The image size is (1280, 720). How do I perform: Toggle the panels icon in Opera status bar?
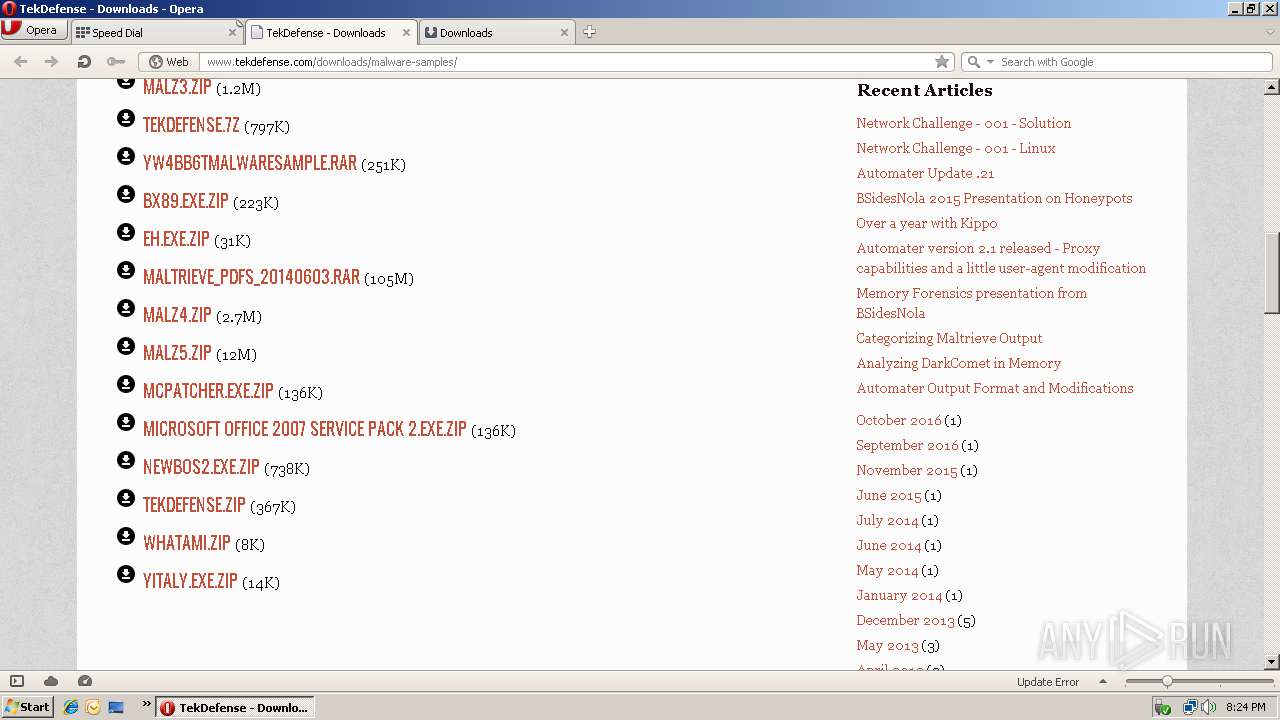(17, 681)
